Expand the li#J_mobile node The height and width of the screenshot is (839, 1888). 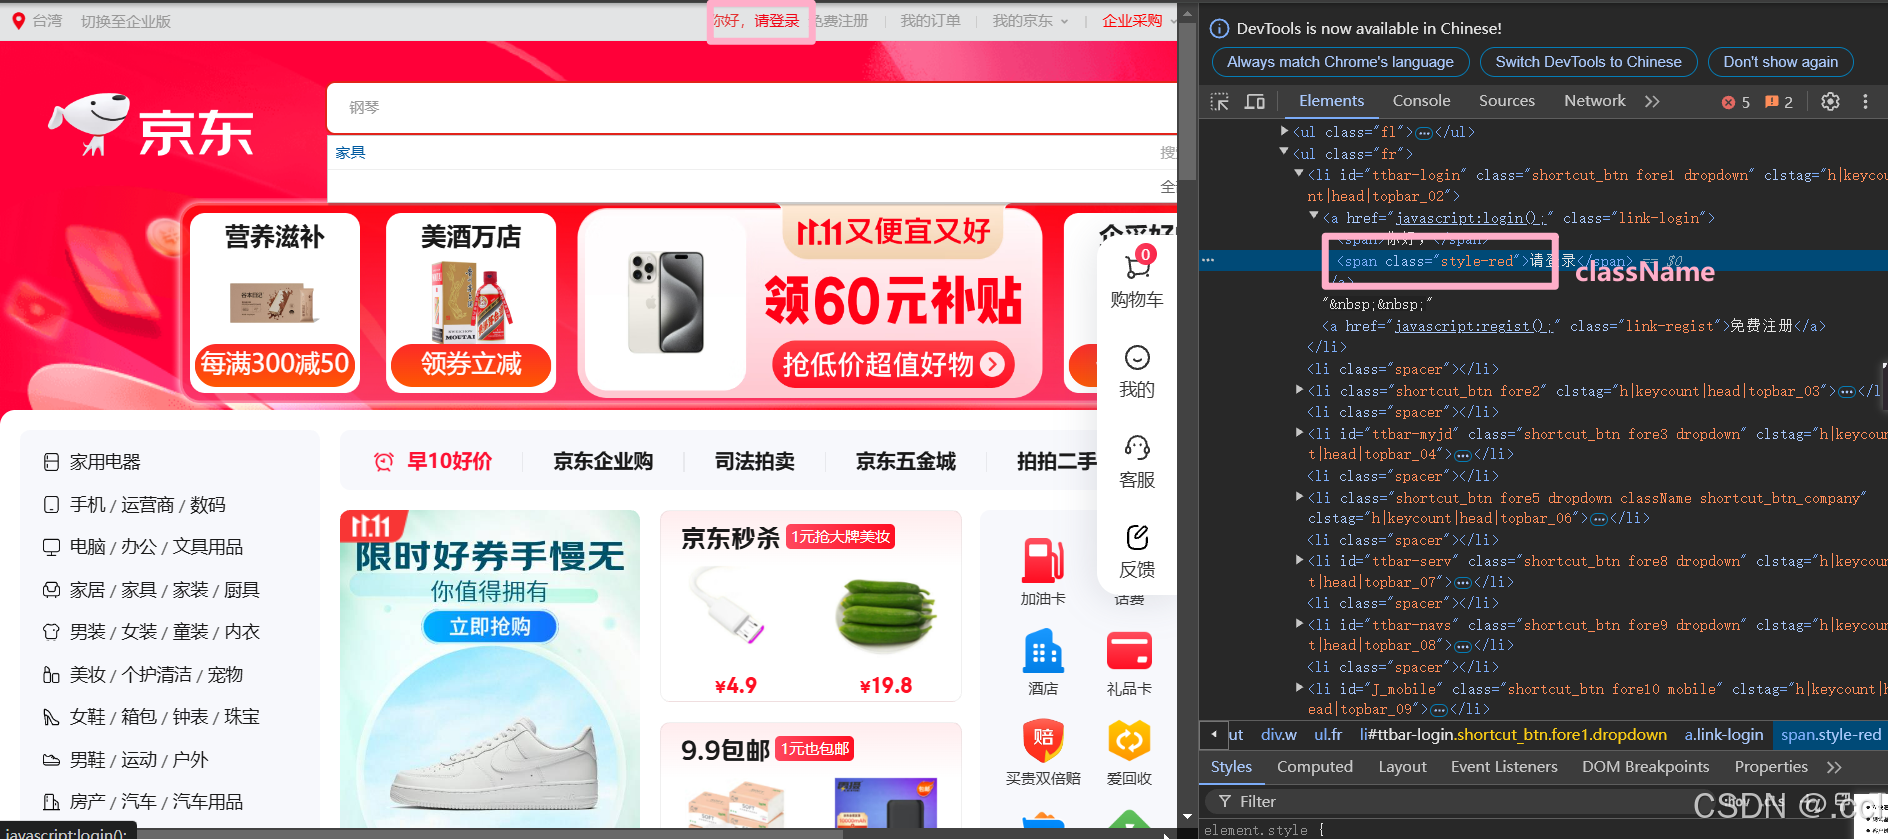point(1299,688)
